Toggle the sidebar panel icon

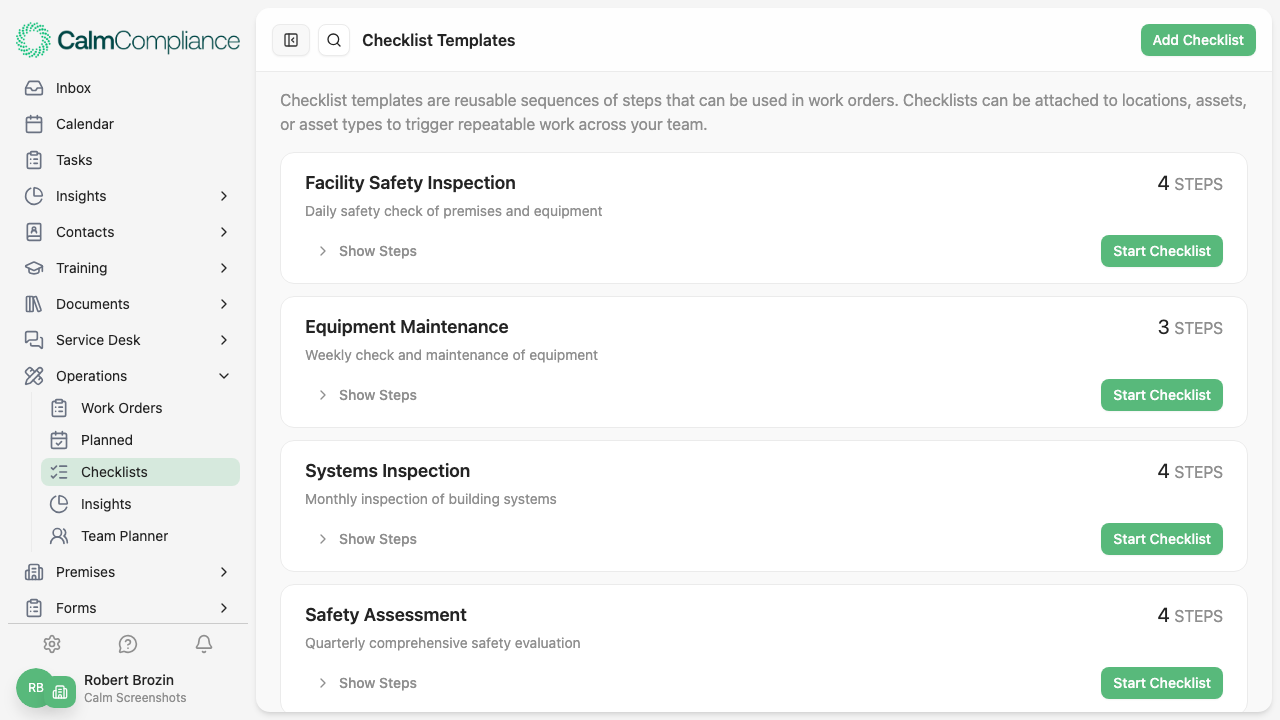tap(291, 40)
